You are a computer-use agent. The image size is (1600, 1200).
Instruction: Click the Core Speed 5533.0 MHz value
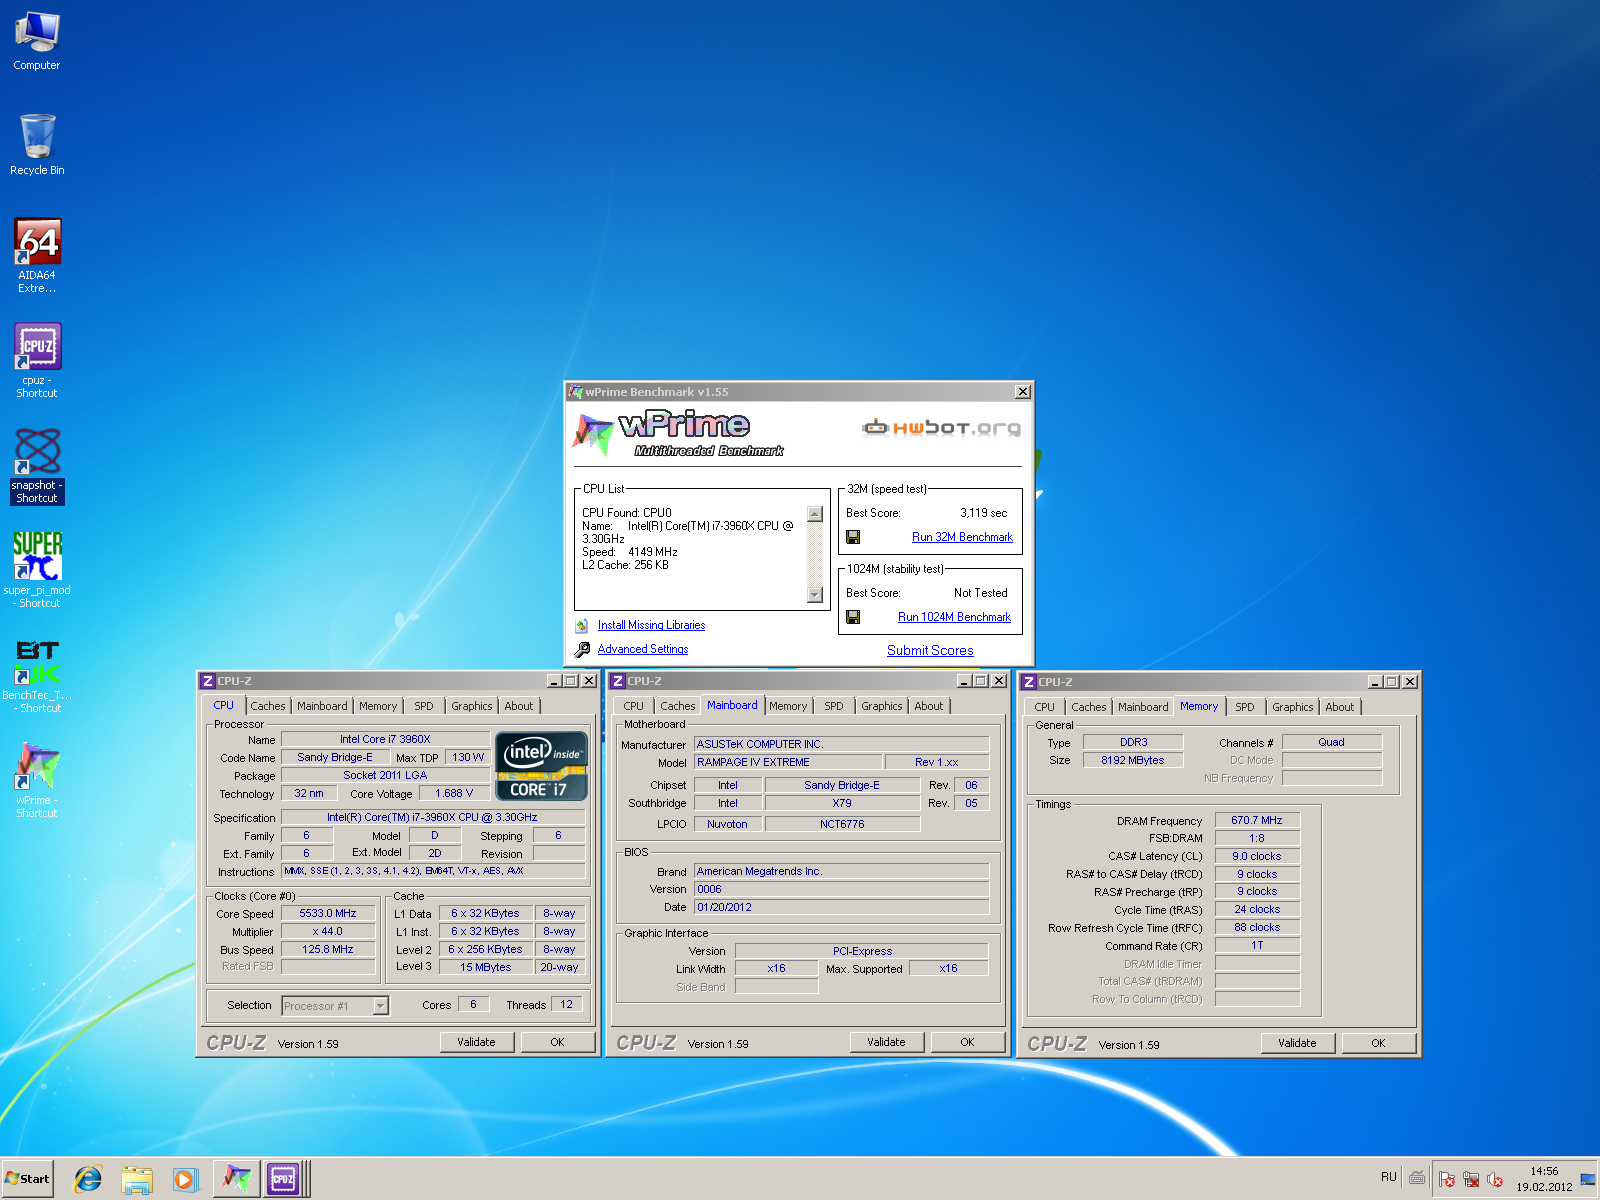[328, 913]
